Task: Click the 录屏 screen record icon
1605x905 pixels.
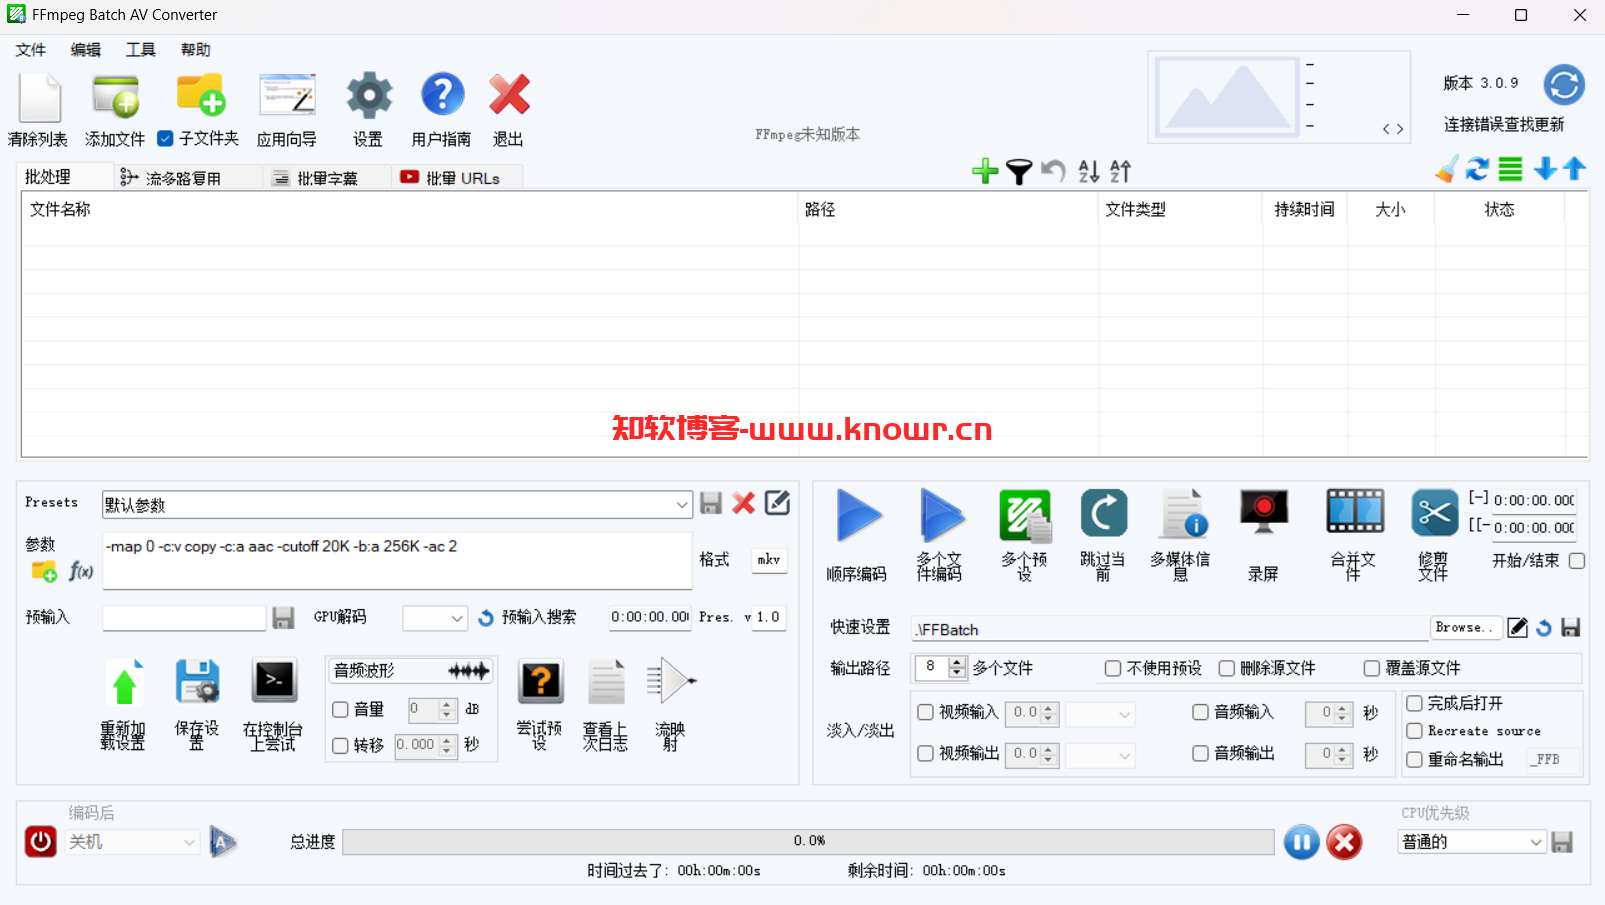Action: tap(1264, 512)
